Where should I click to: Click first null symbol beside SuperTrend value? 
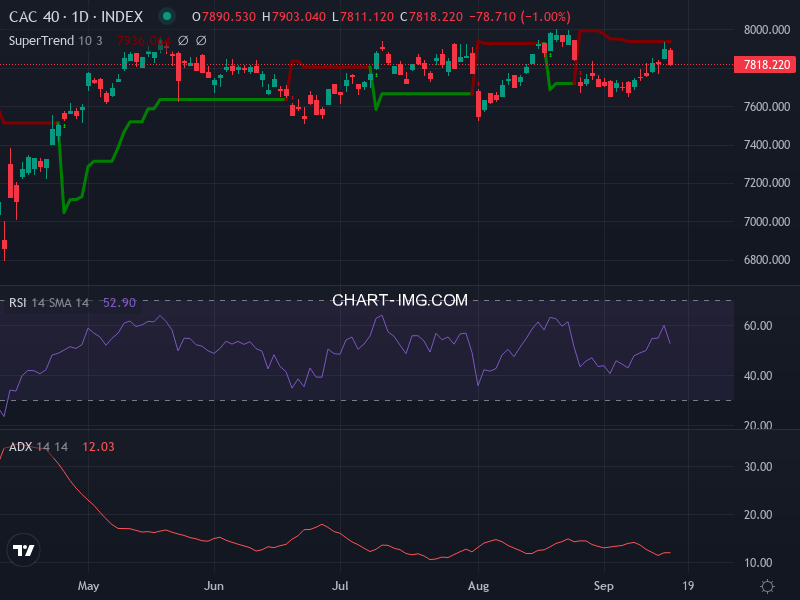[183, 40]
